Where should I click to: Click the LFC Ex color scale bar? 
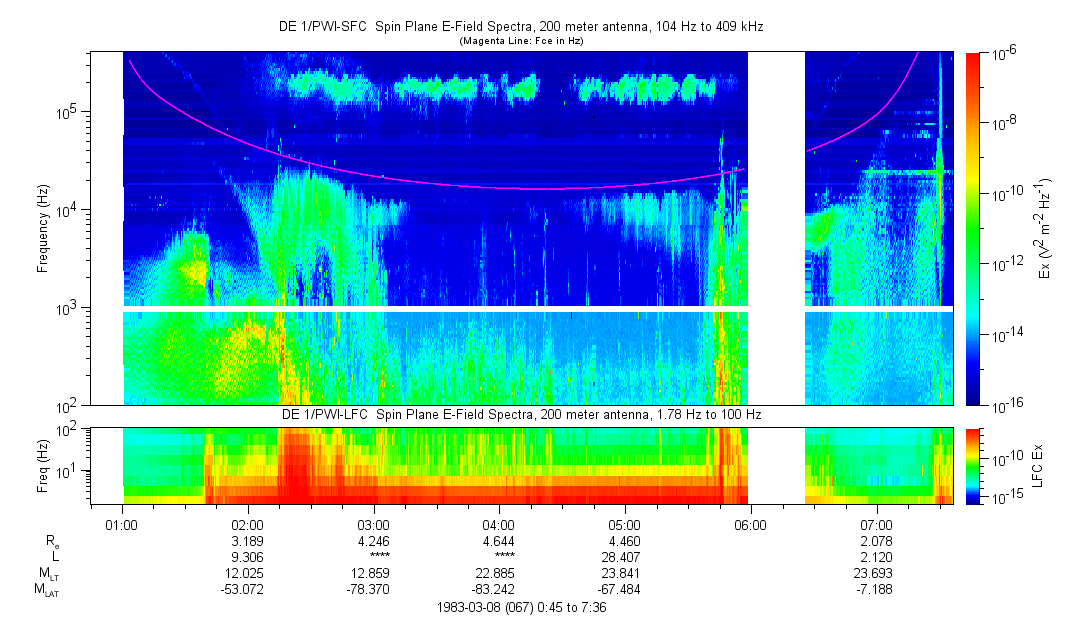973,465
